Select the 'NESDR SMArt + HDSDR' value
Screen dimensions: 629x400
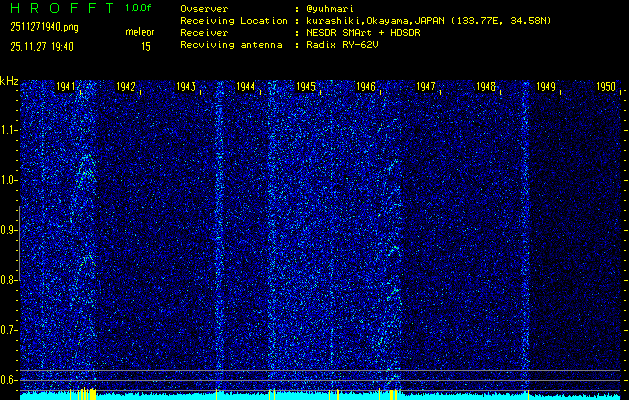pos(363,33)
